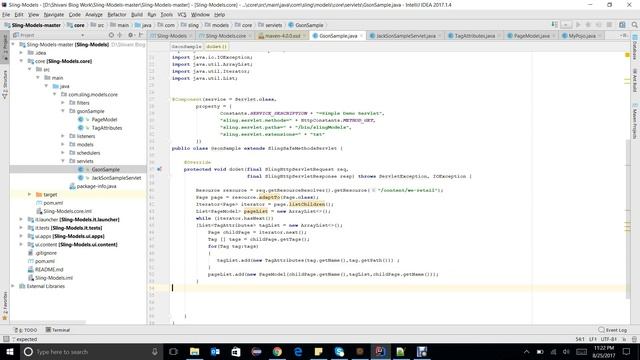Viewport: 640px width, 360px height.
Task: Select package-info.java in project tree
Action: [96, 186]
